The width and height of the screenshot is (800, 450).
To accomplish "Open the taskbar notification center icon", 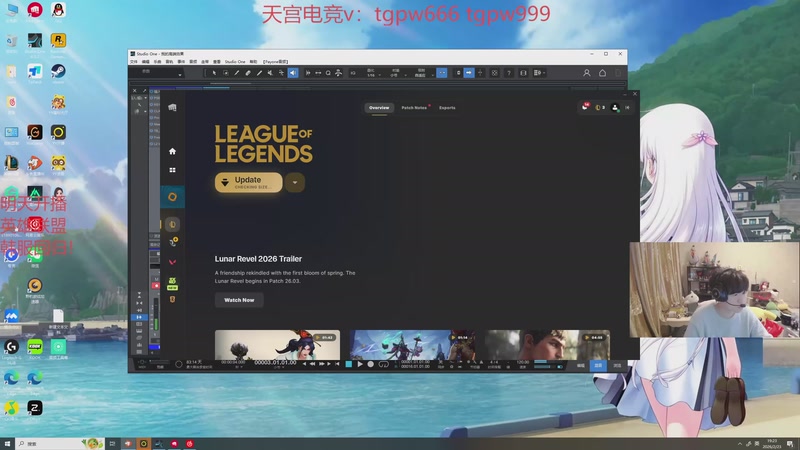I will click(790, 444).
